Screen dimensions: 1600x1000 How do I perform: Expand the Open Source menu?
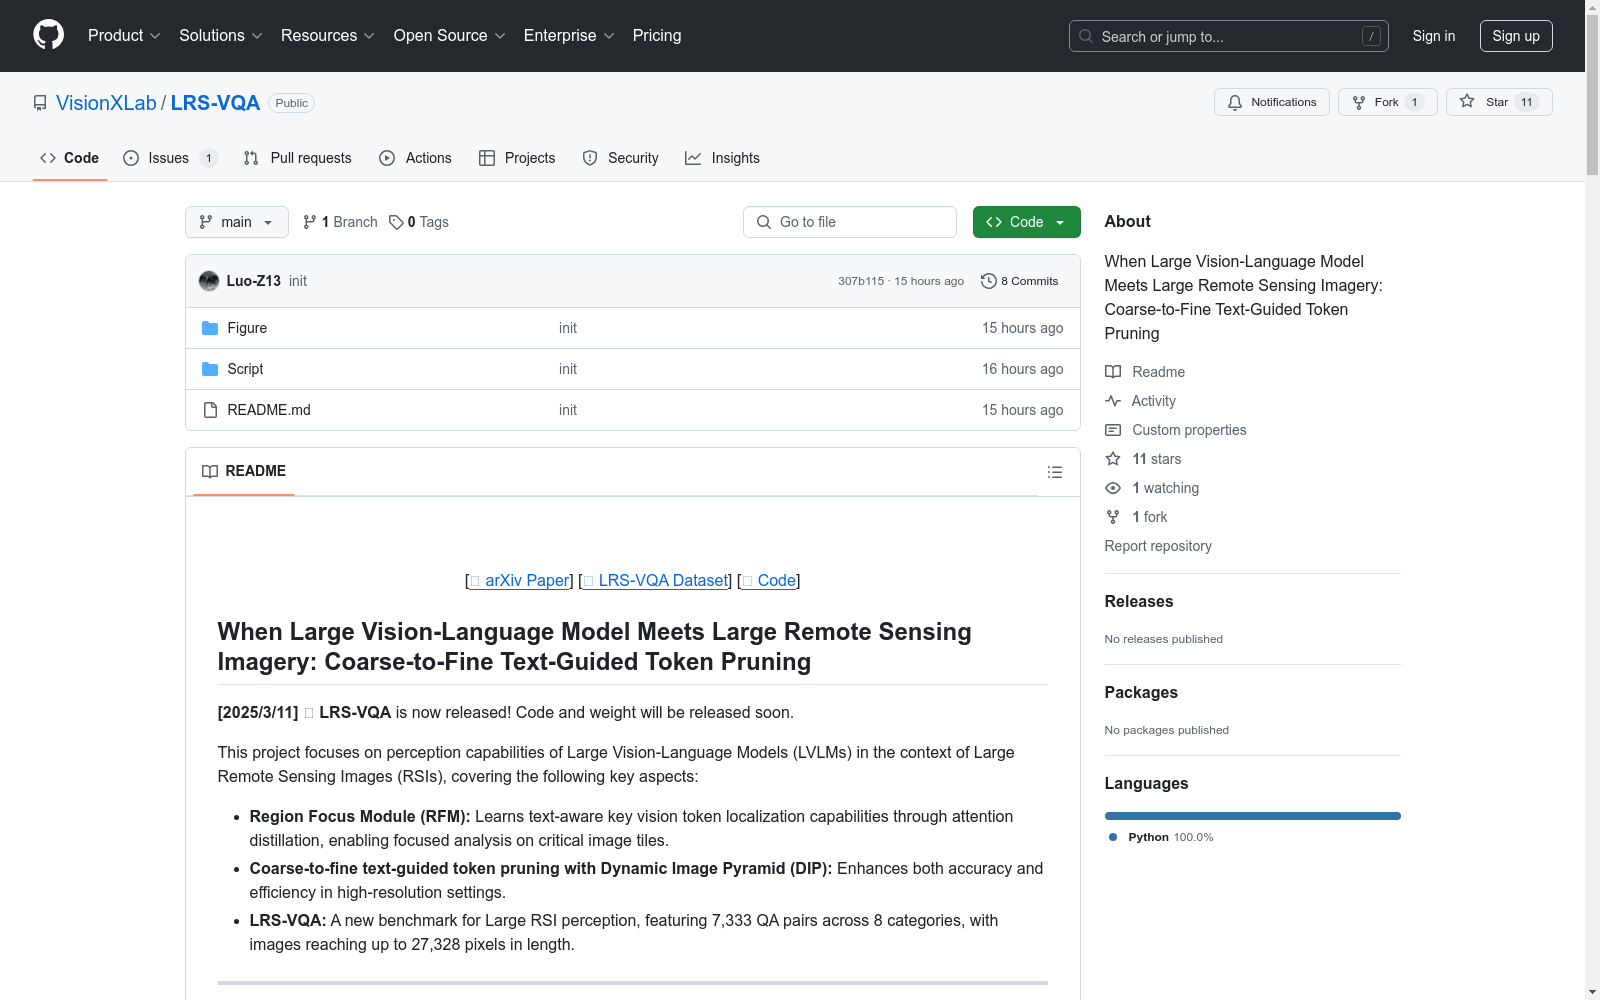tap(450, 35)
